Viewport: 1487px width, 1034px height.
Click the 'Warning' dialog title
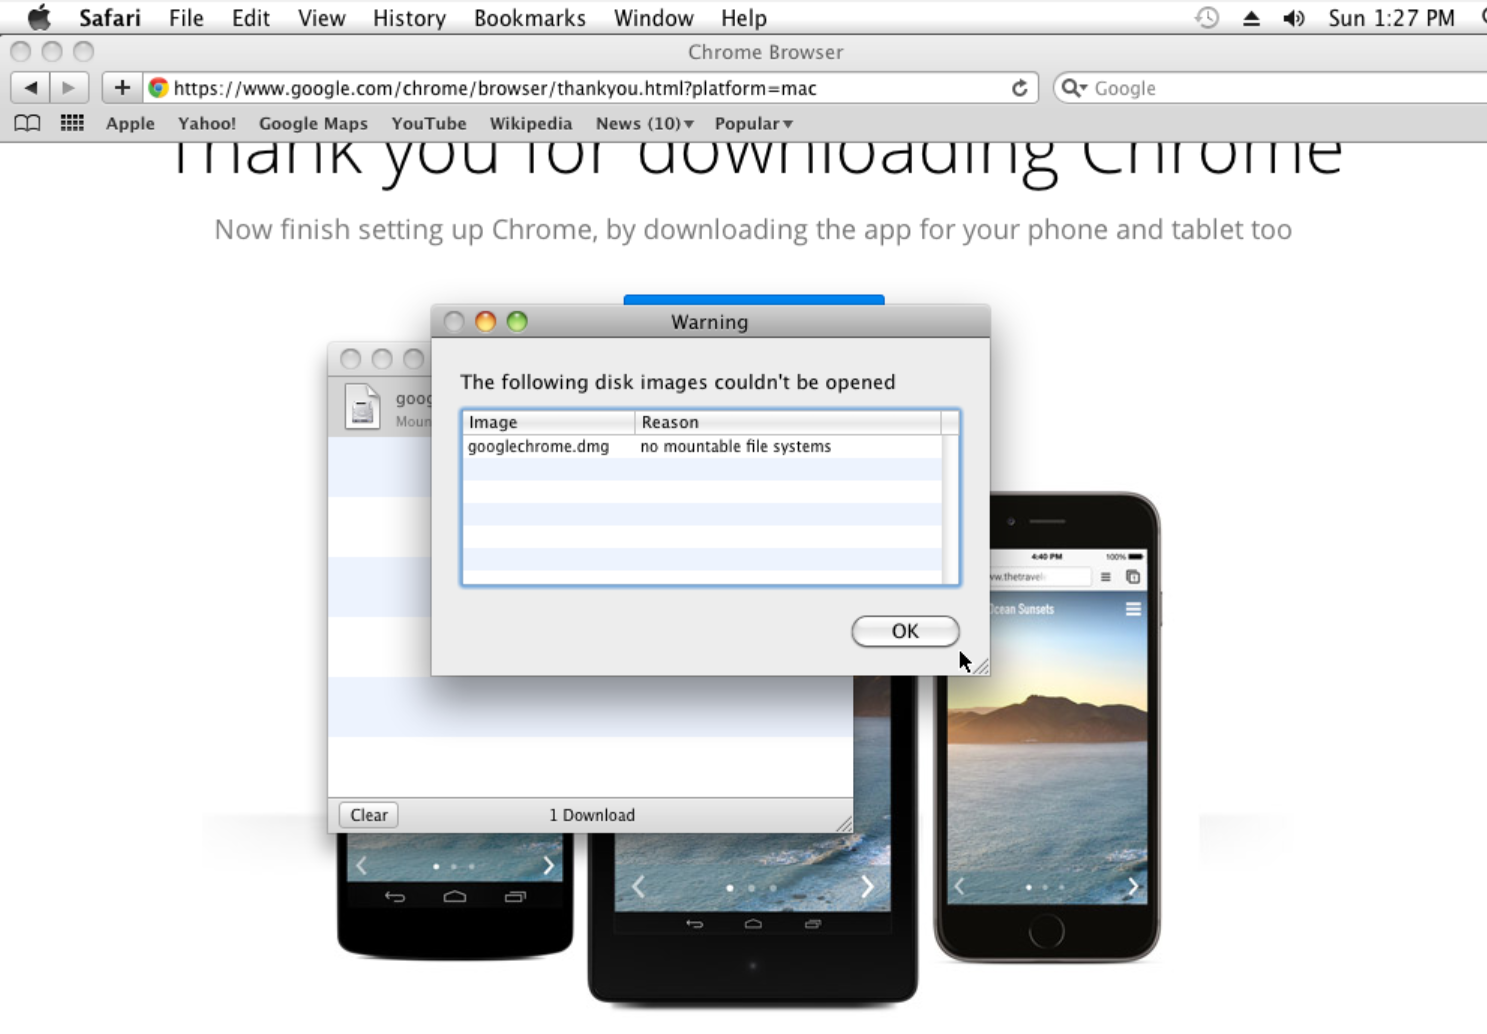(710, 322)
